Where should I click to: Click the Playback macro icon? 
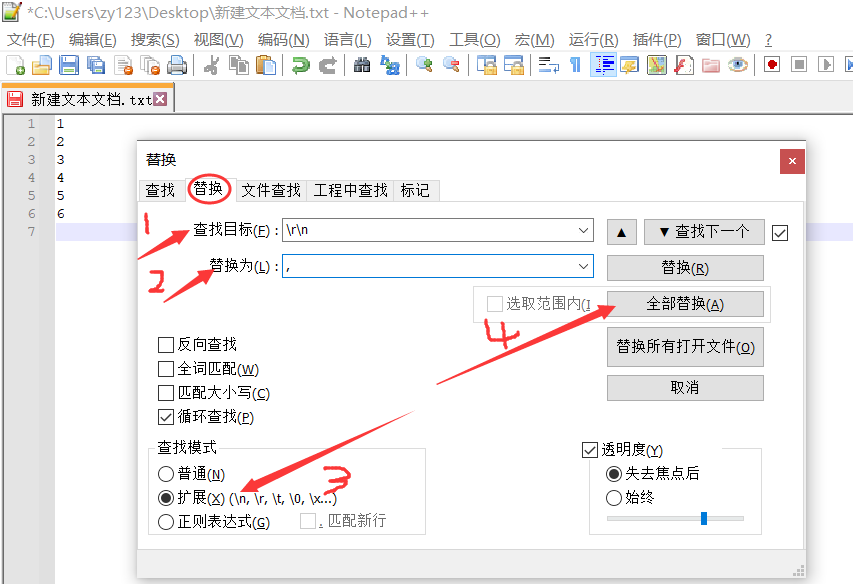coord(826,65)
